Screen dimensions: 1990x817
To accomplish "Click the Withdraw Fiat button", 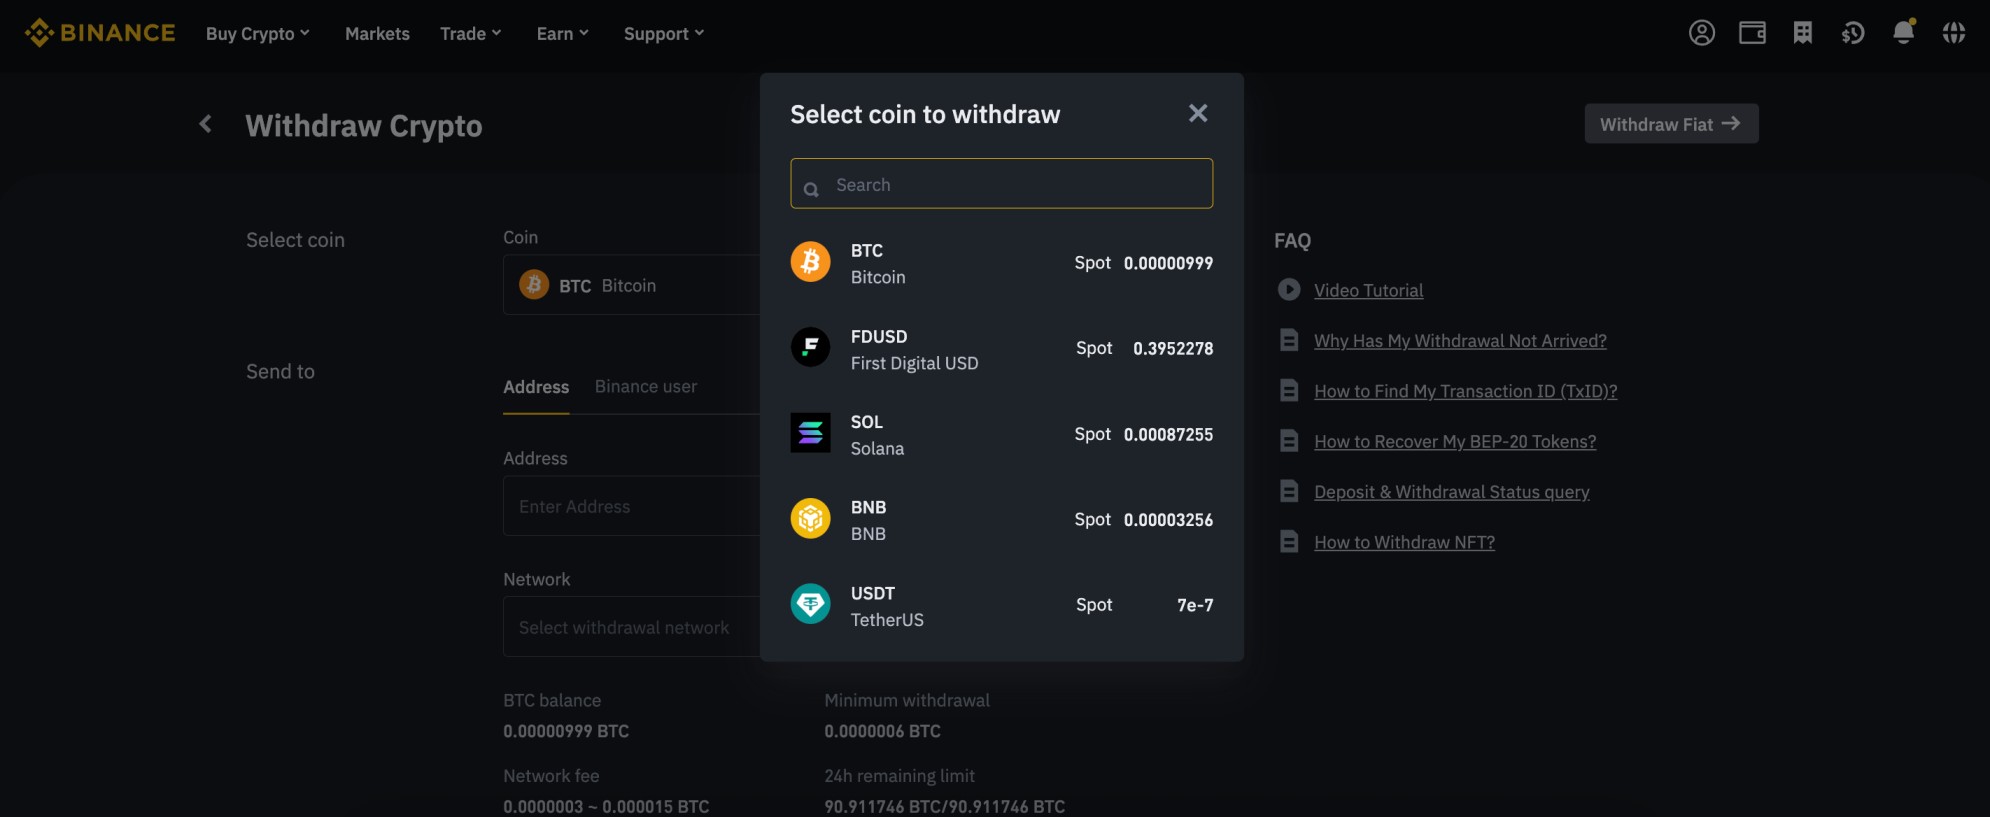I will [1670, 124].
